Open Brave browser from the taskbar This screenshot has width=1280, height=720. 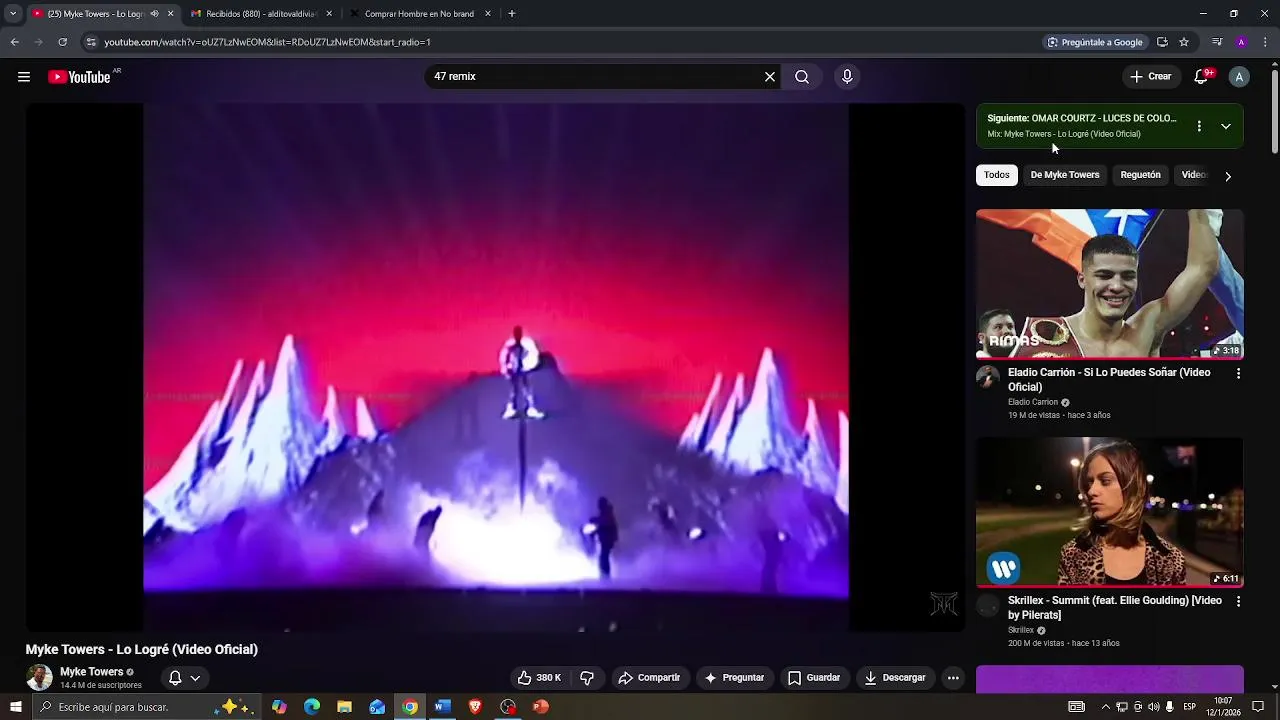[475, 707]
